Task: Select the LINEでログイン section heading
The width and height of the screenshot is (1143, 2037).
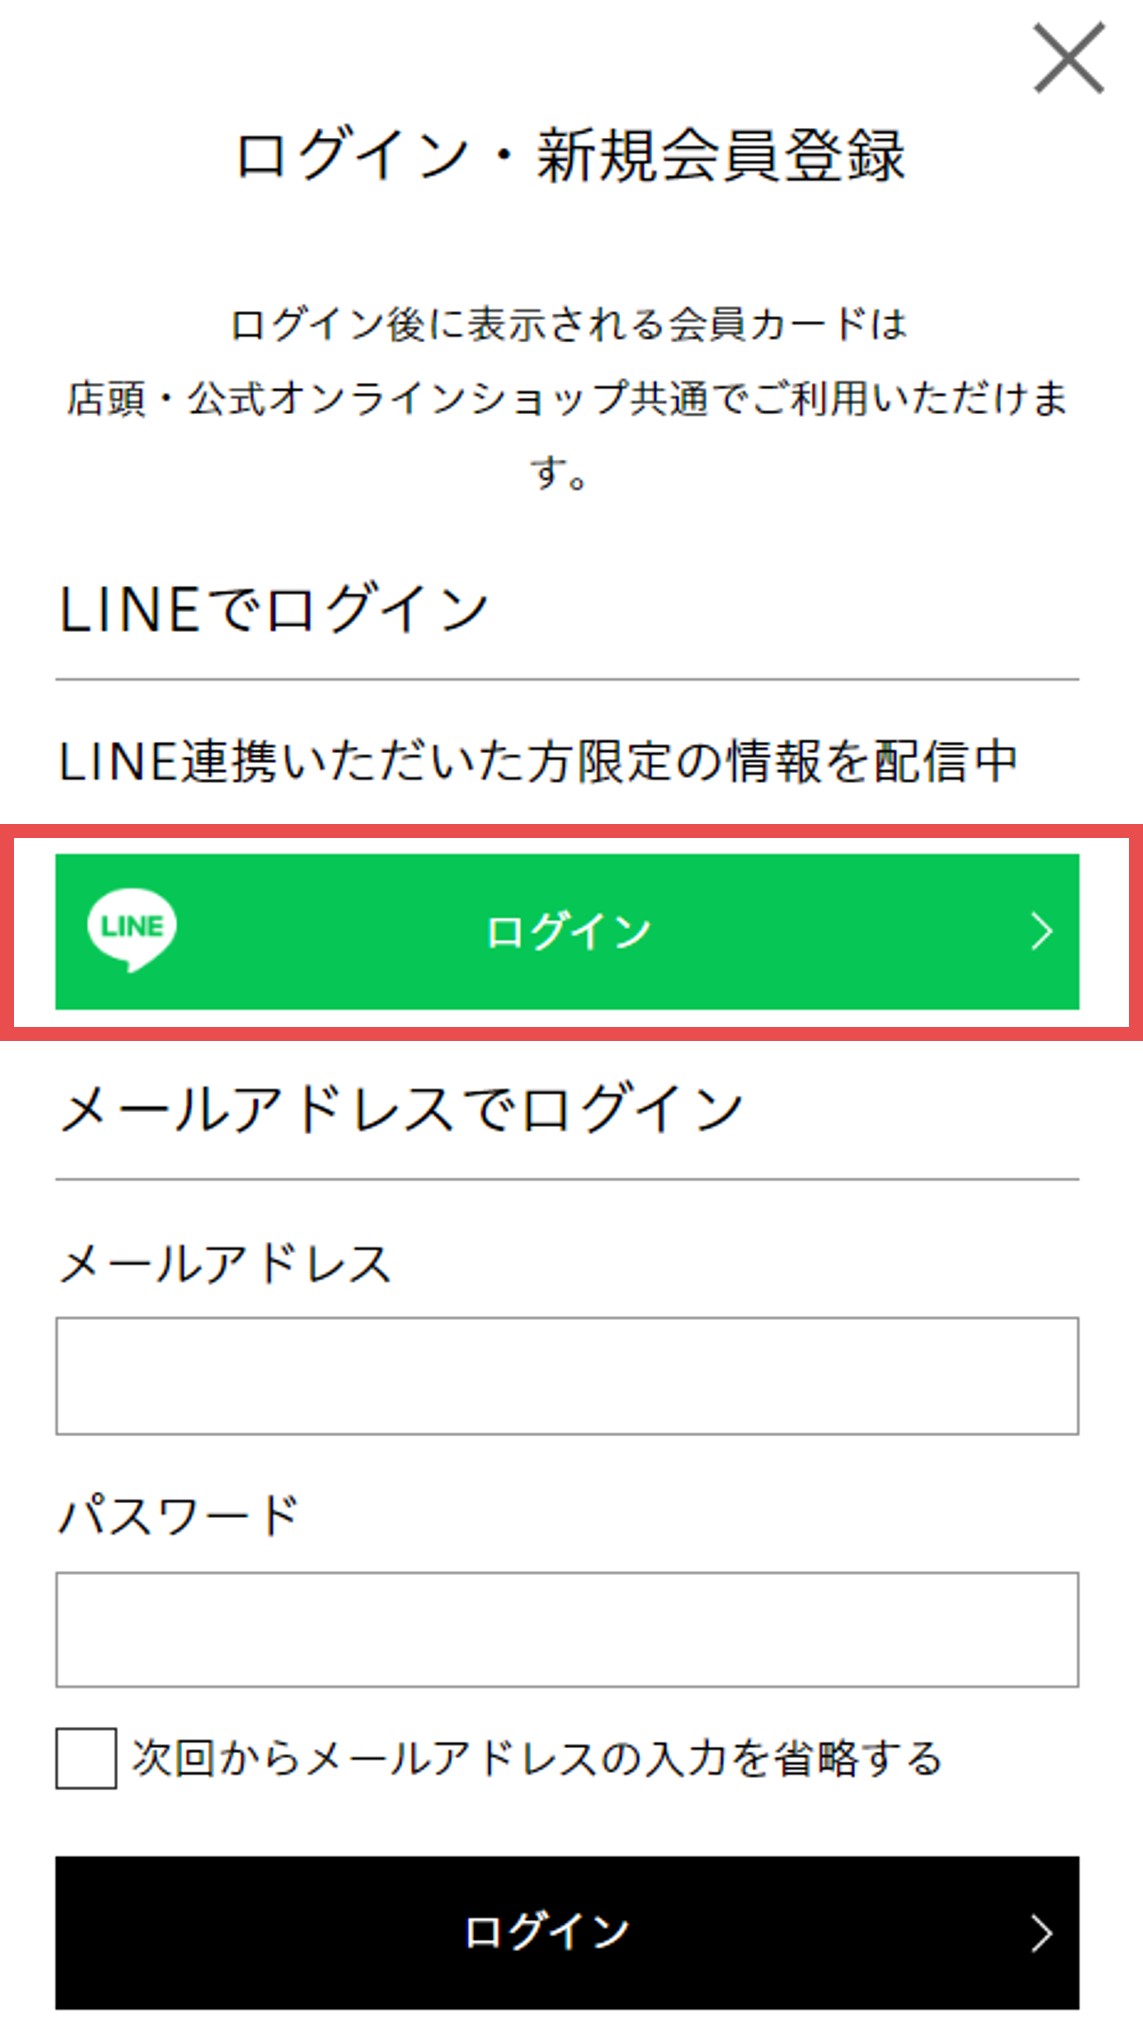Action: pos(274,609)
